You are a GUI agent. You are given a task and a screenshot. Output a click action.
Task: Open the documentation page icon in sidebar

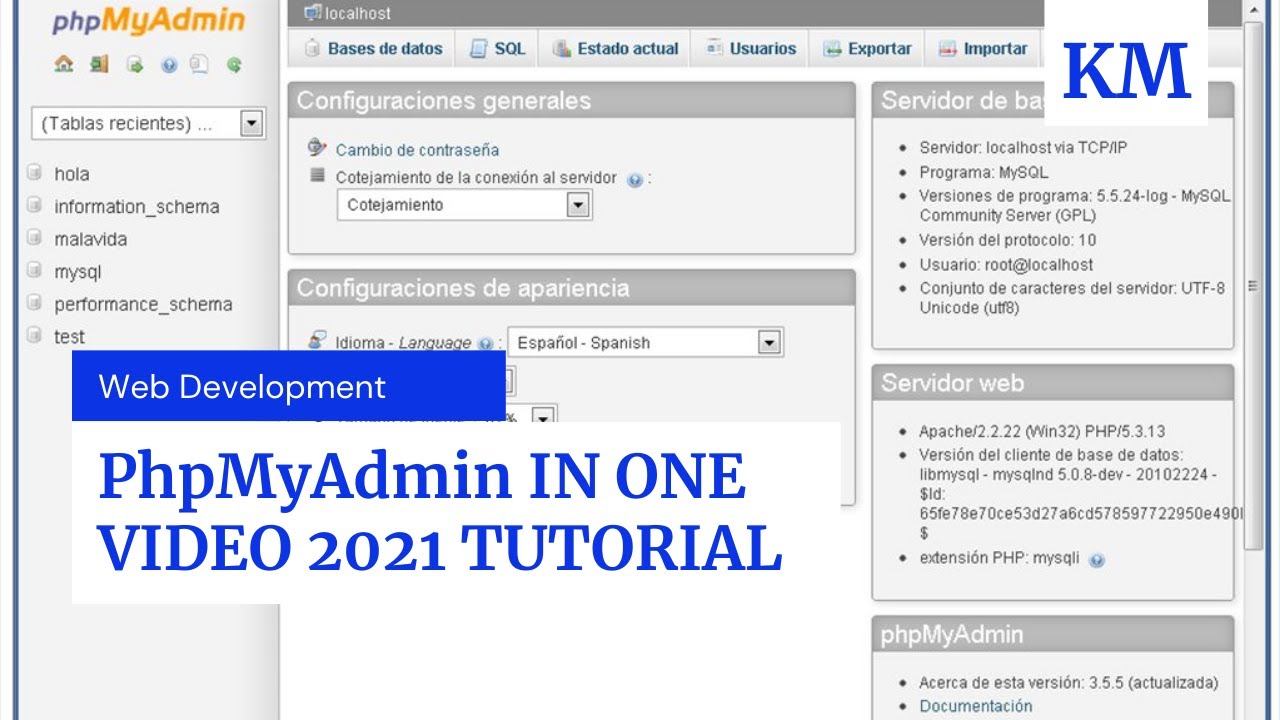tap(199, 64)
